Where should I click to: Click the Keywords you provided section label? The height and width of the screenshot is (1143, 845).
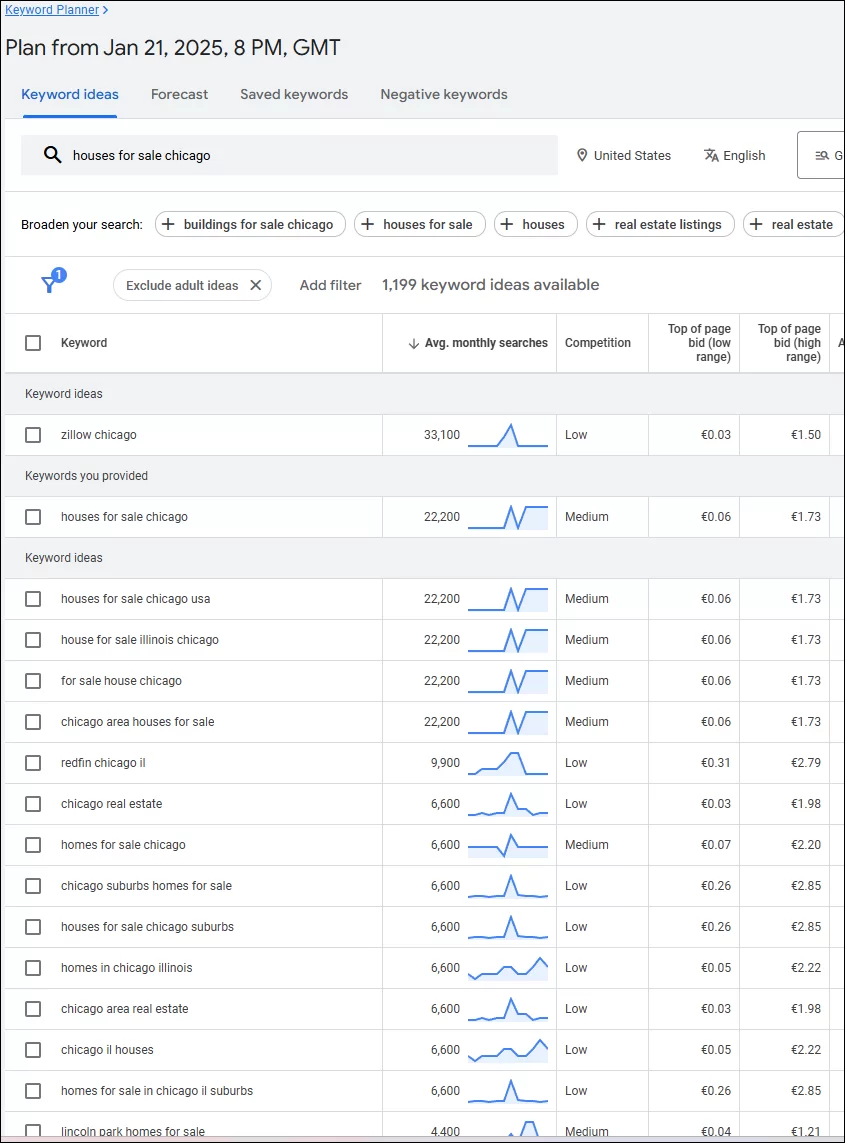coord(86,476)
